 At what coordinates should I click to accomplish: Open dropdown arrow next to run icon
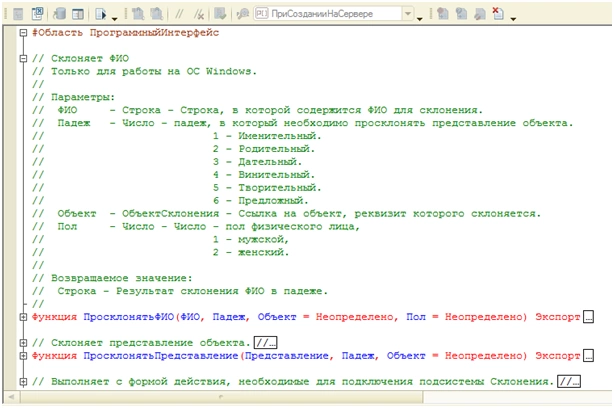(x=114, y=18)
